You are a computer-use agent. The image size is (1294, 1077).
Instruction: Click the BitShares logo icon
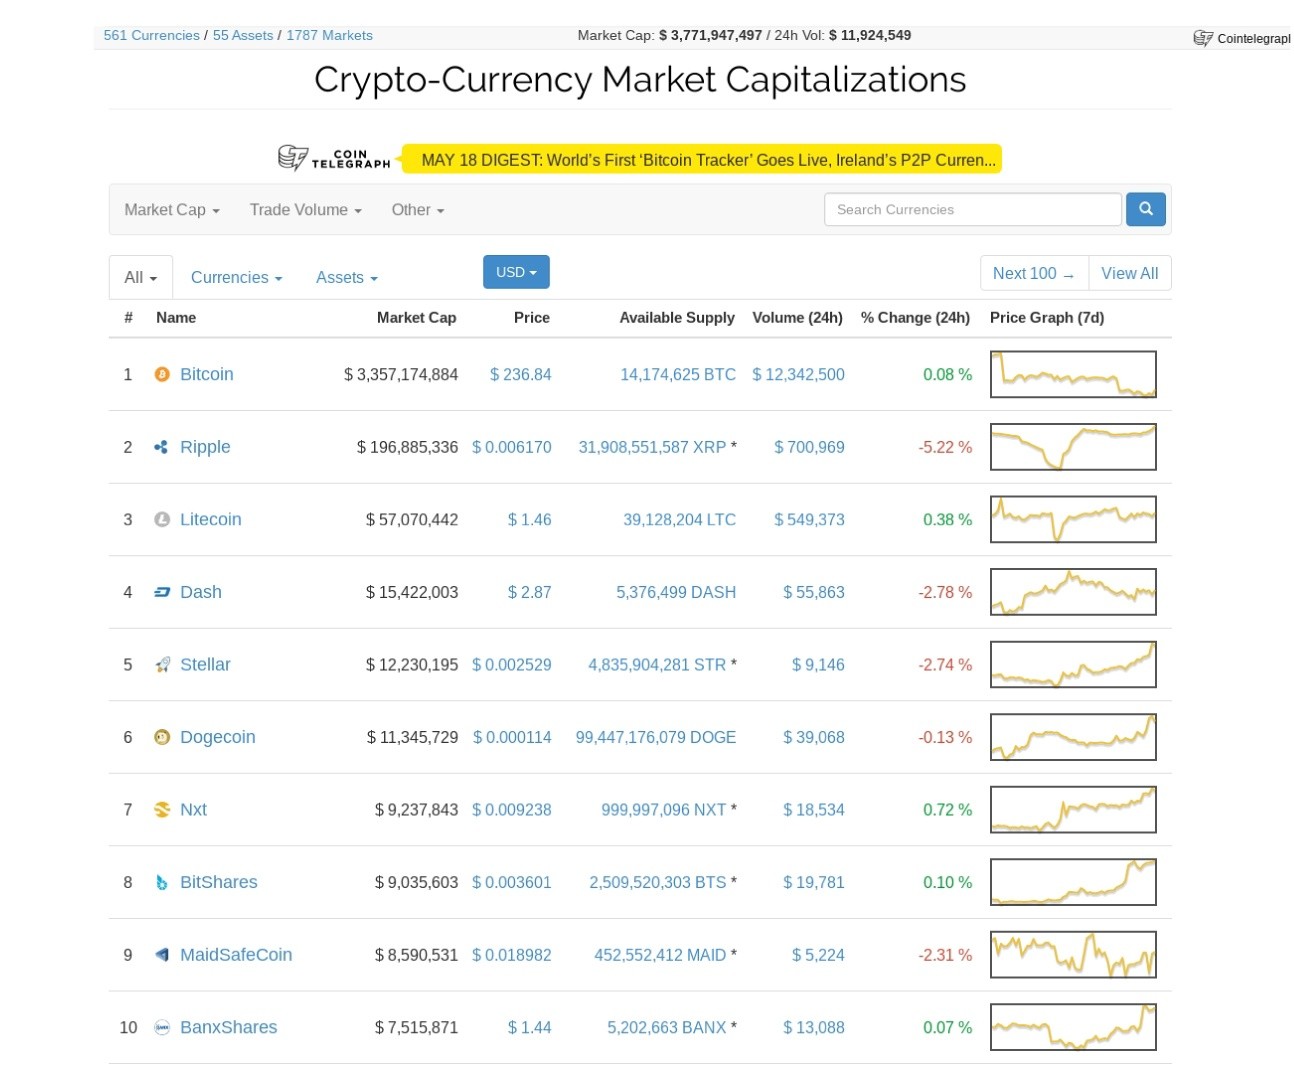pos(162,882)
